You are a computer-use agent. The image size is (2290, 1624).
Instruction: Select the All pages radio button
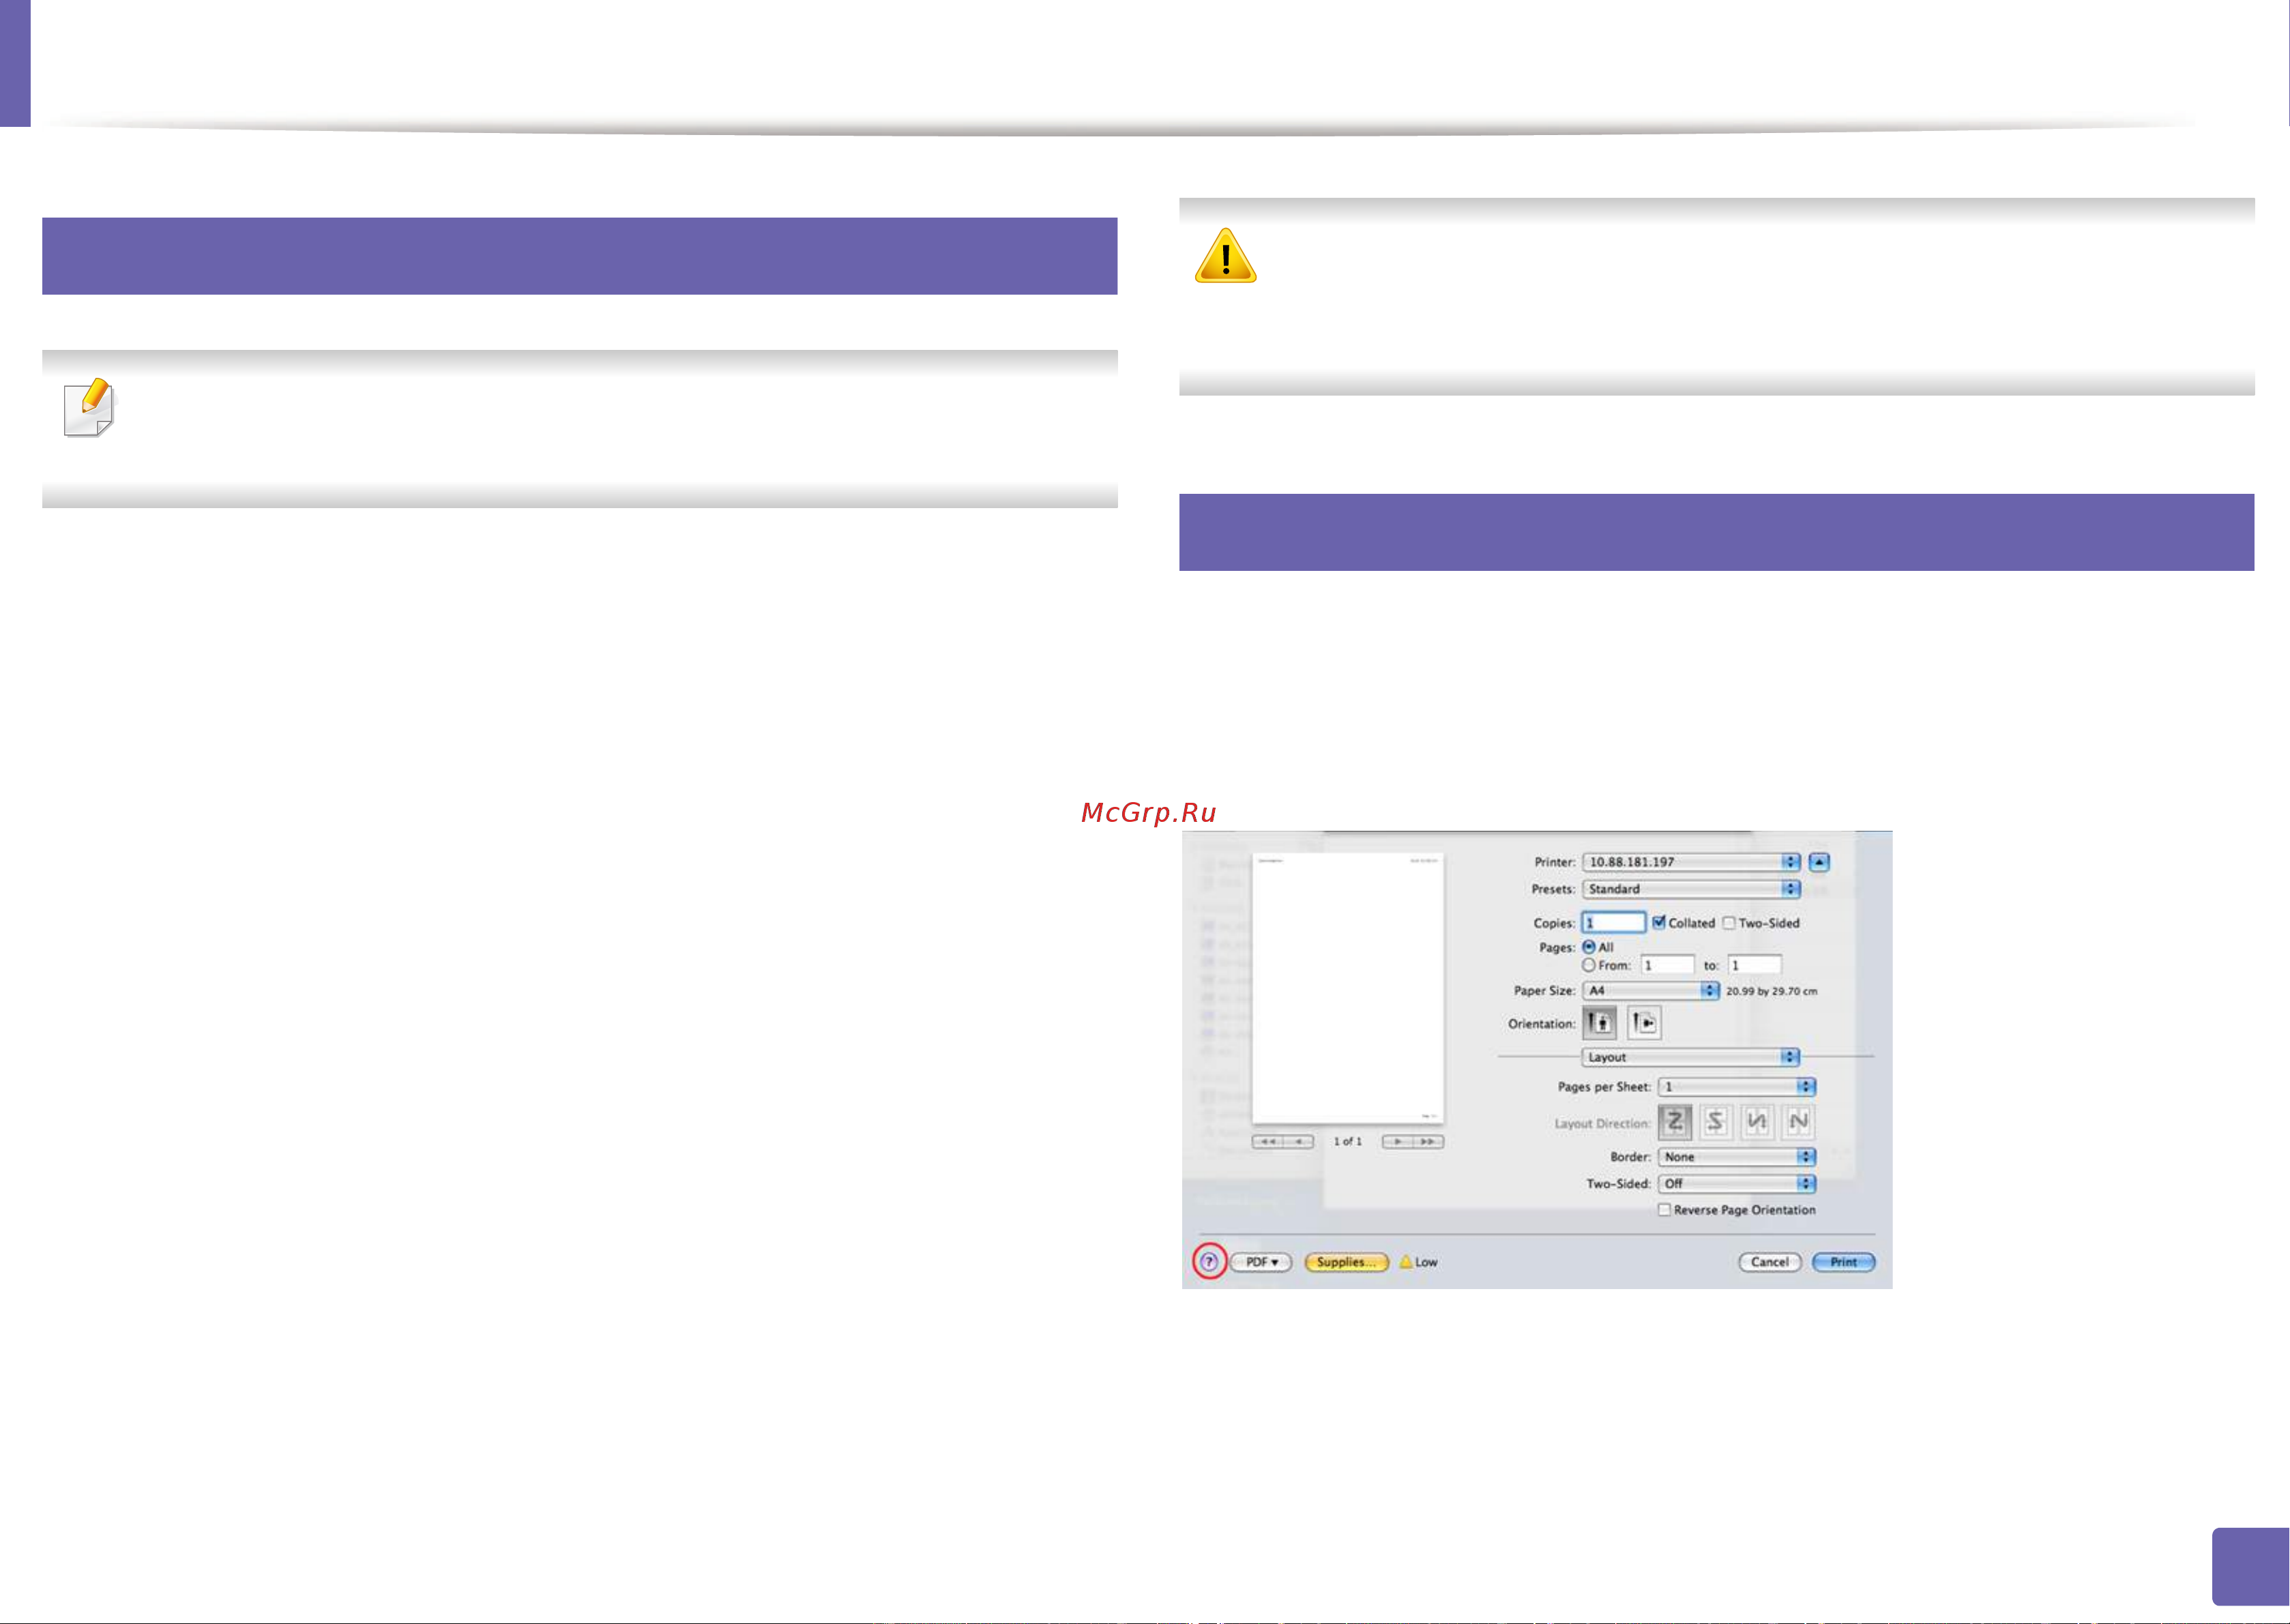(1589, 947)
